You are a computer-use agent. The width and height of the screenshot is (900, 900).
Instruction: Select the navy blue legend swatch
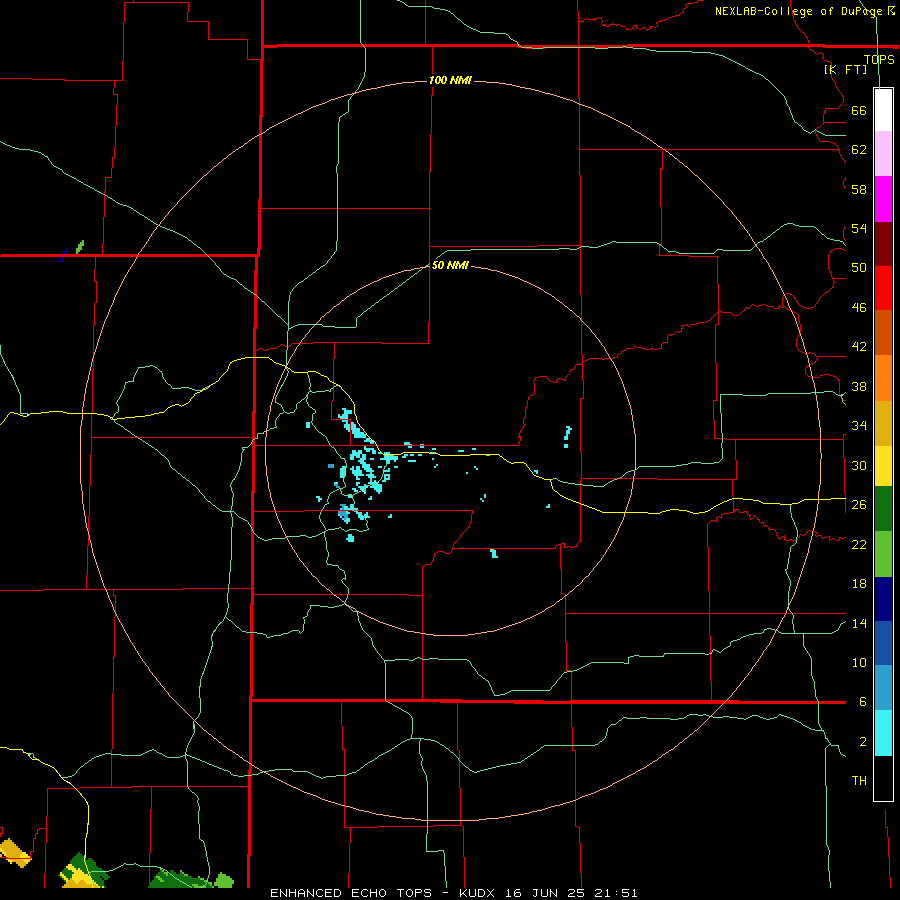pyautogui.click(x=883, y=599)
